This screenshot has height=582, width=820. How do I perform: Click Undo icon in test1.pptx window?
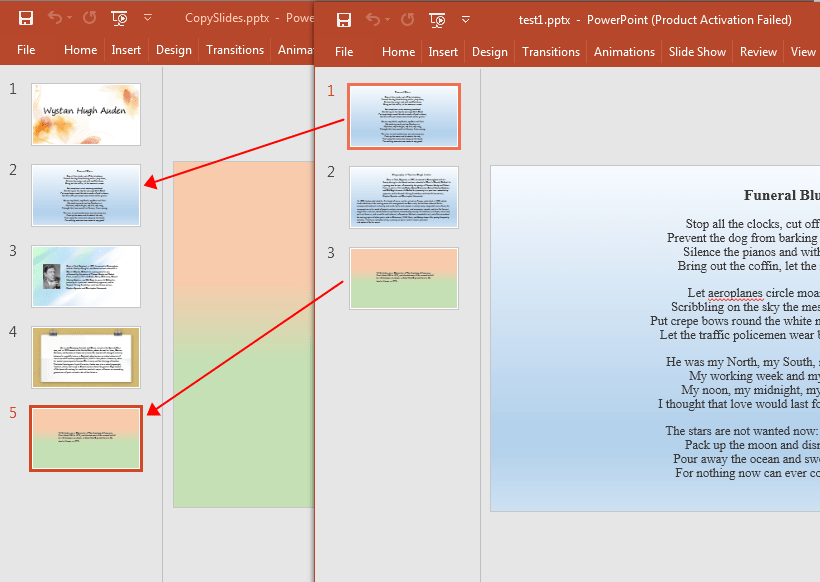pyautogui.click(x=372, y=20)
